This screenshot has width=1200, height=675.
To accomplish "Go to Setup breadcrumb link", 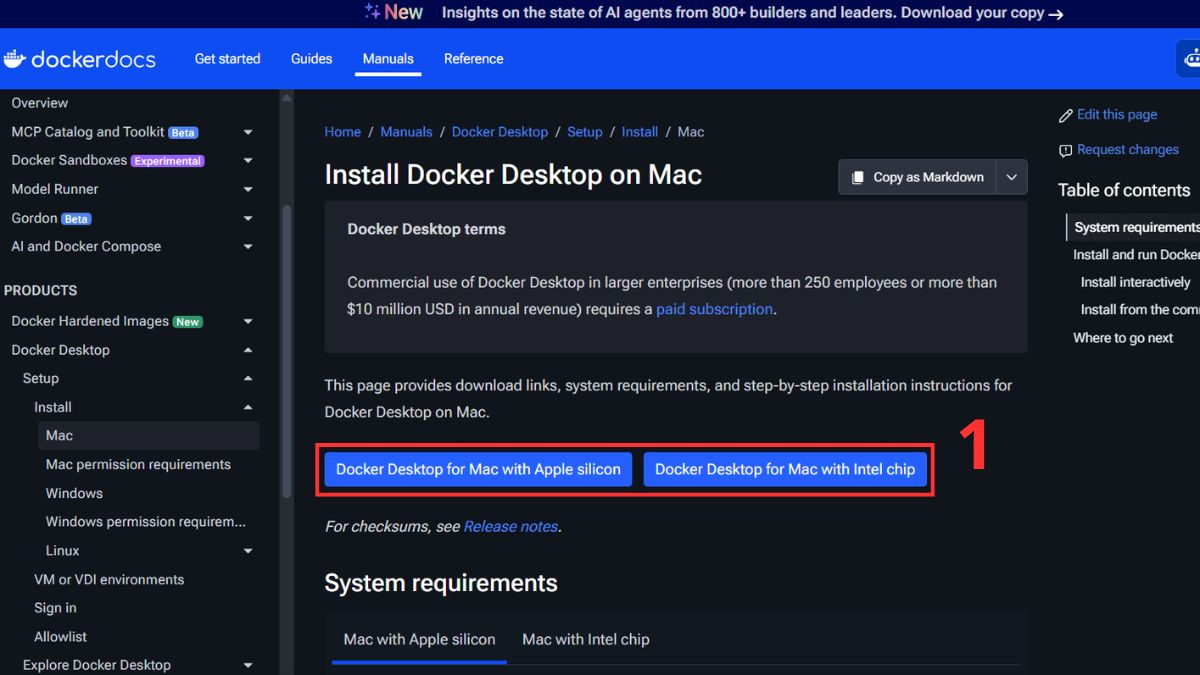I will [x=585, y=132].
